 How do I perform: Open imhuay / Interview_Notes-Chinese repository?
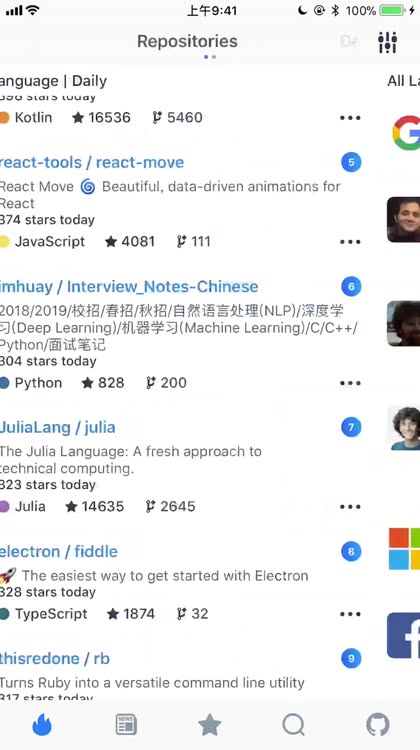pyautogui.click(x=129, y=287)
